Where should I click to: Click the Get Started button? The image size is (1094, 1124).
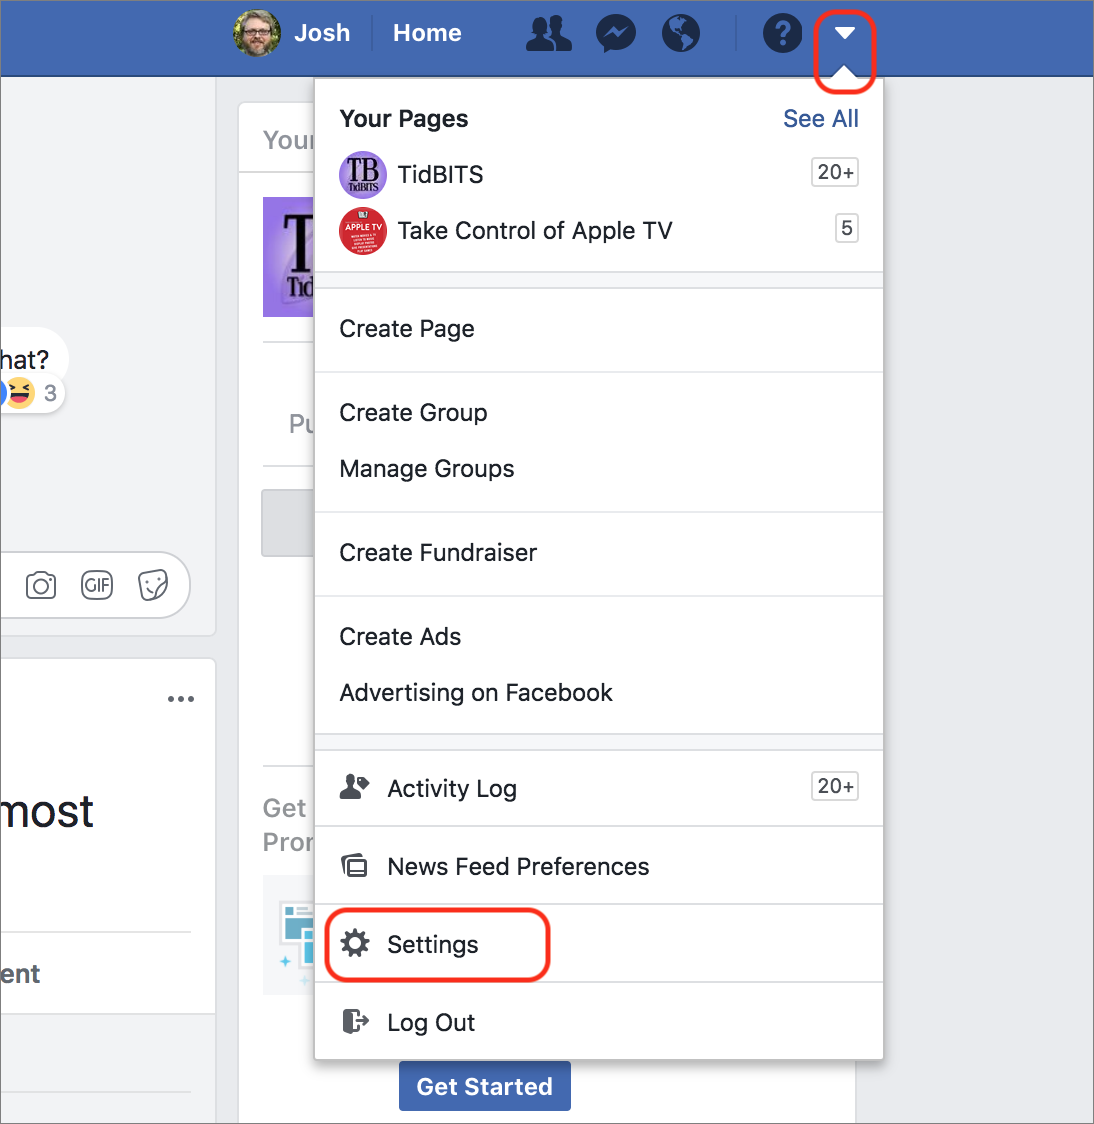tap(485, 1086)
